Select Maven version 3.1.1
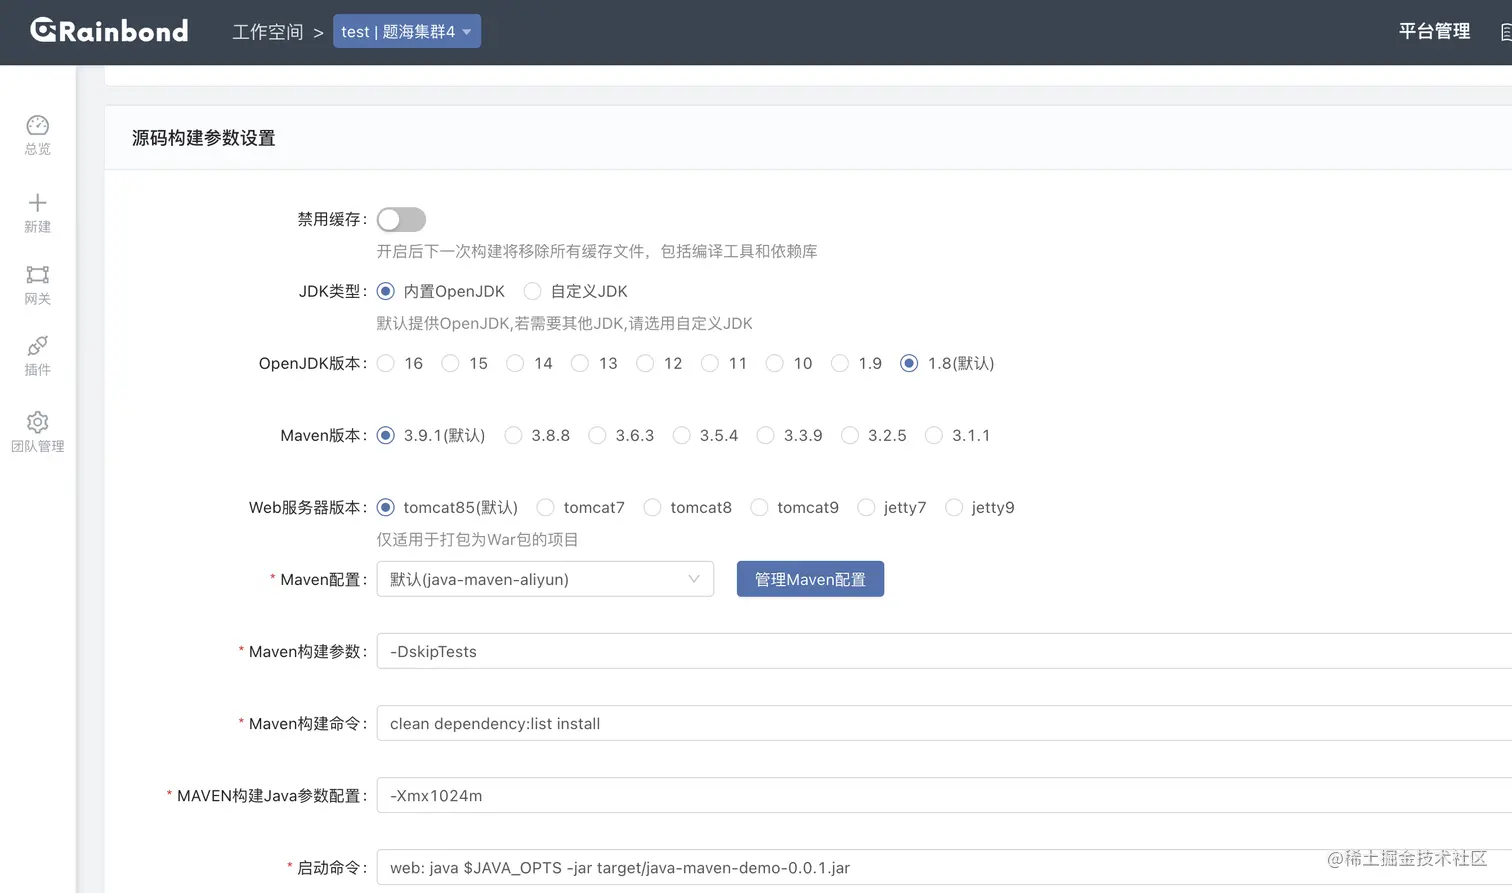Screen dimensions: 1512x893 (933, 435)
